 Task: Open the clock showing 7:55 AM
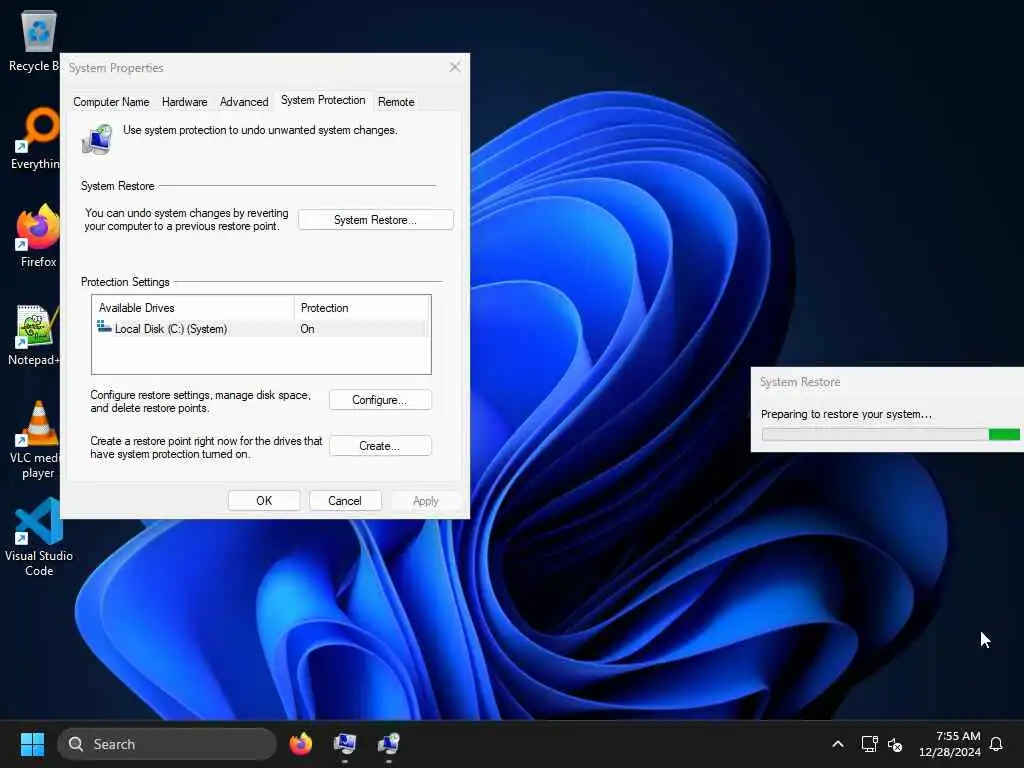[950, 744]
